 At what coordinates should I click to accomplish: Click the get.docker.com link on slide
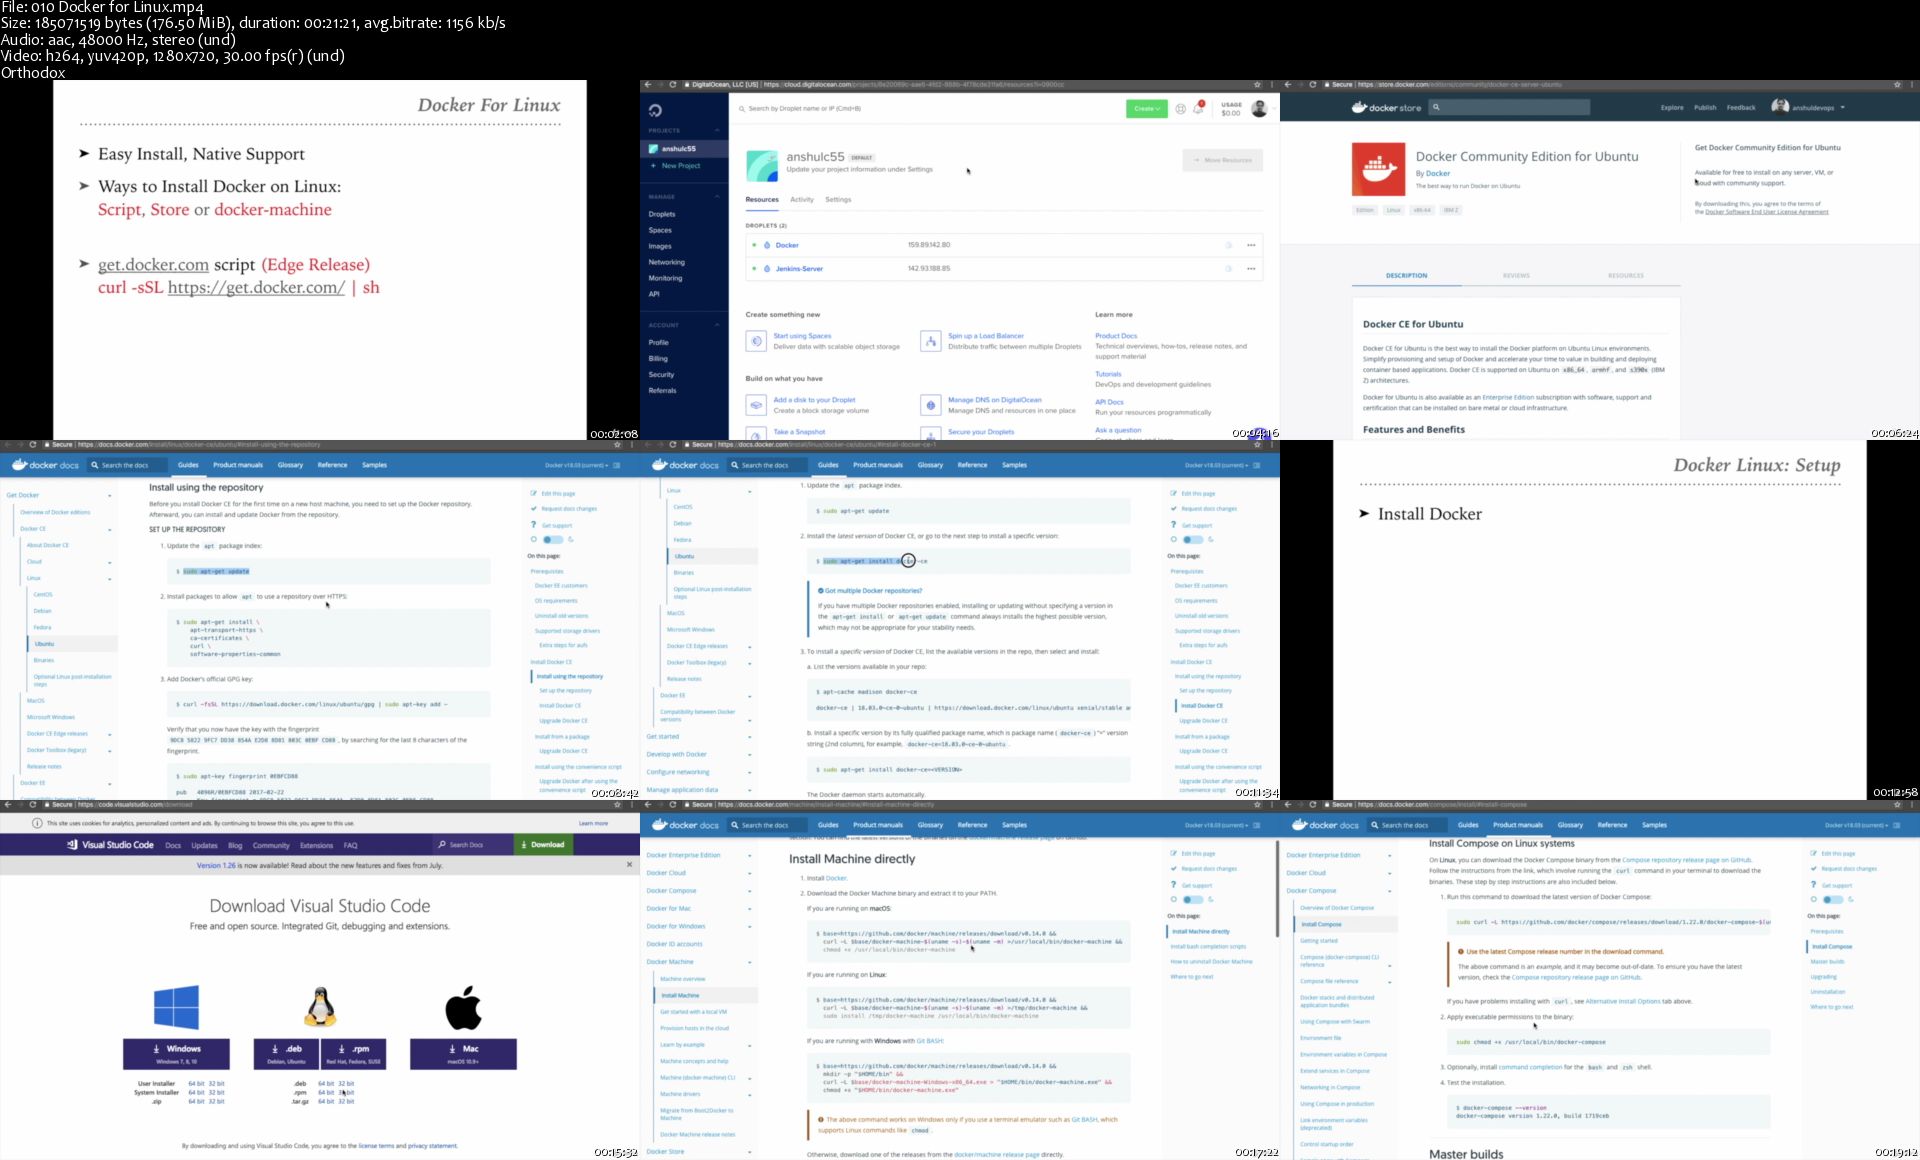point(153,265)
